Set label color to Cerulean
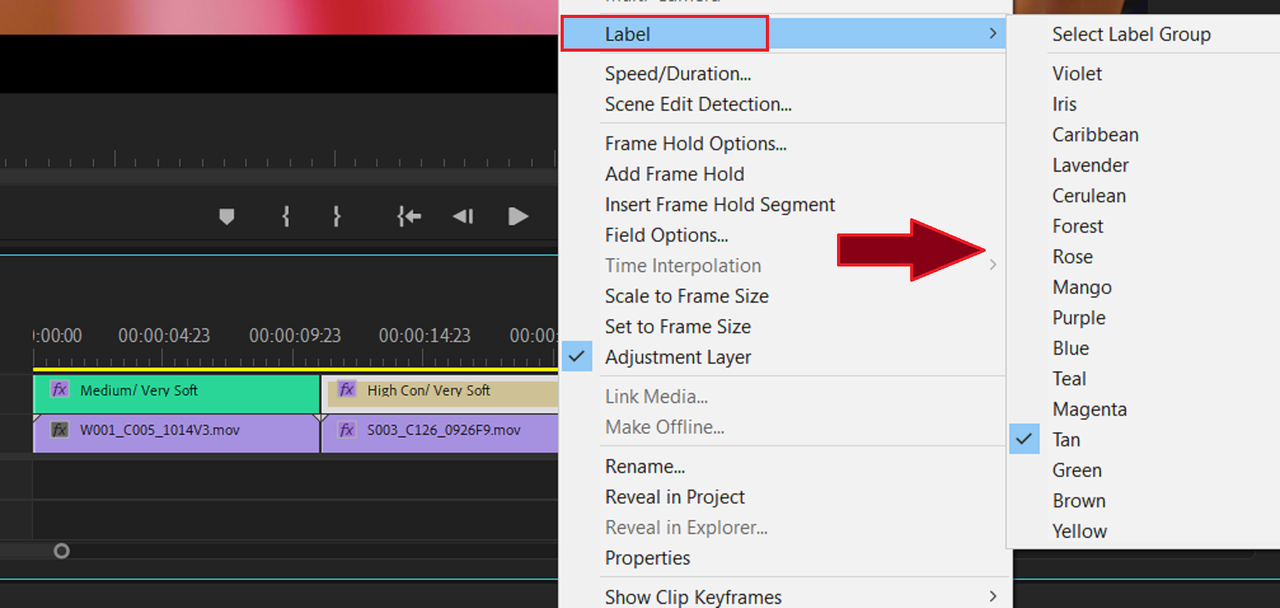Image resolution: width=1280 pixels, height=608 pixels. pyautogui.click(x=1089, y=196)
